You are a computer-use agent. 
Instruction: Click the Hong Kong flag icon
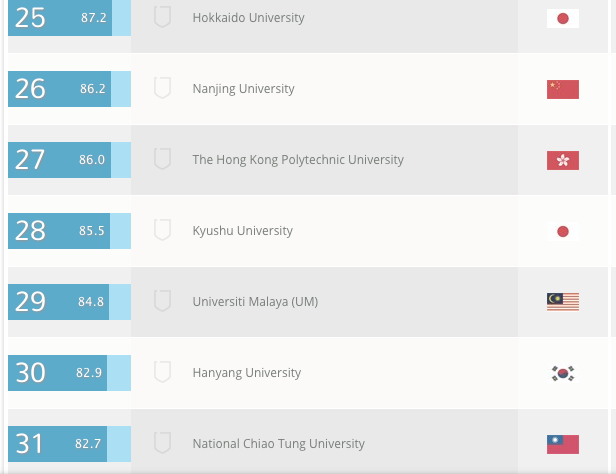(x=563, y=160)
